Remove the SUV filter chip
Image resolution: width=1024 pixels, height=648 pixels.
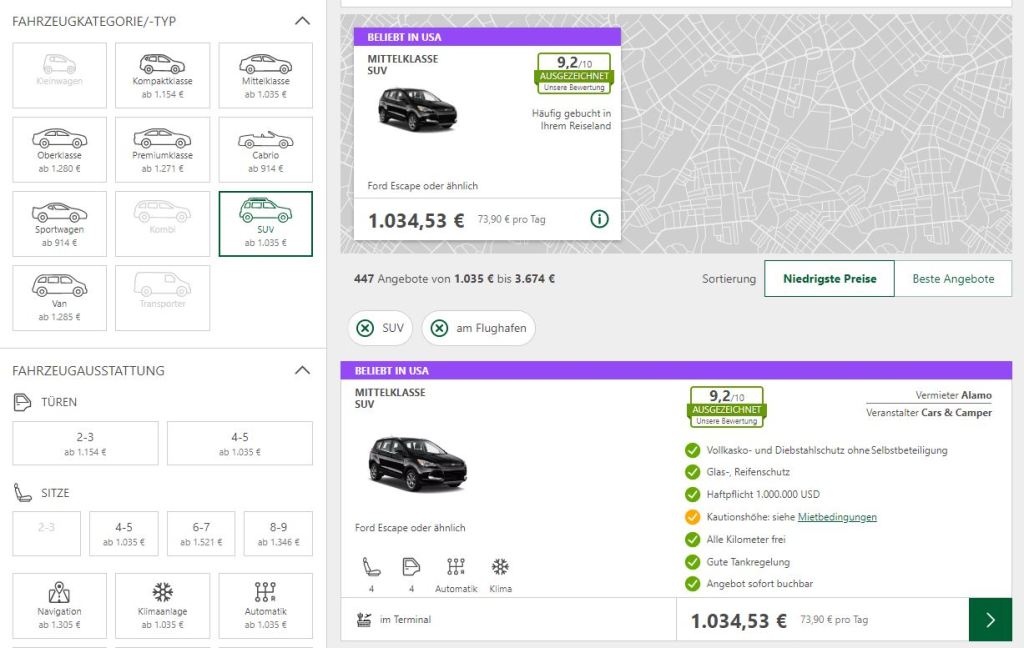point(366,328)
